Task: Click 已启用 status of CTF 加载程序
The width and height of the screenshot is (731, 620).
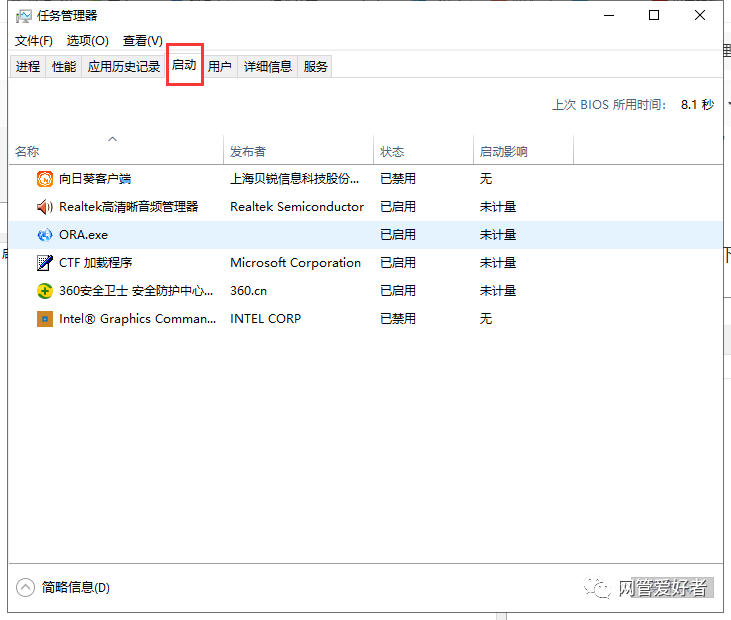Action: click(398, 263)
